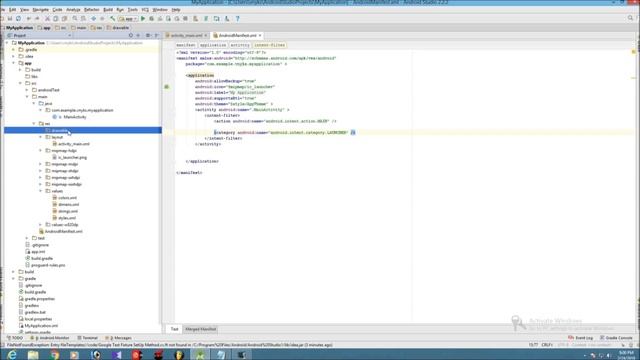This screenshot has width=640, height=360.
Task: Open File Explorer from taskbar
Action: pyautogui.click(x=33, y=355)
